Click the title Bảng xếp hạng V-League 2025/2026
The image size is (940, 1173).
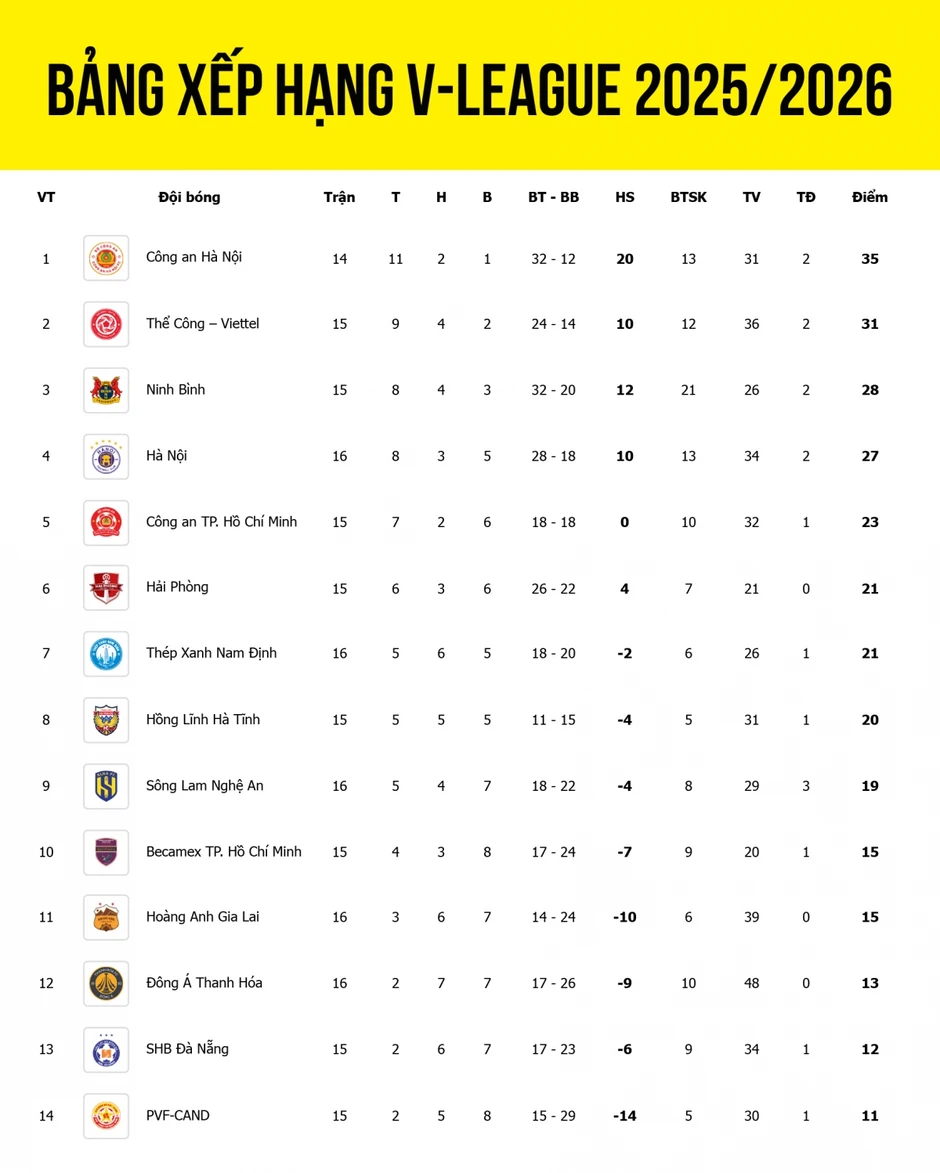[x=470, y=91]
